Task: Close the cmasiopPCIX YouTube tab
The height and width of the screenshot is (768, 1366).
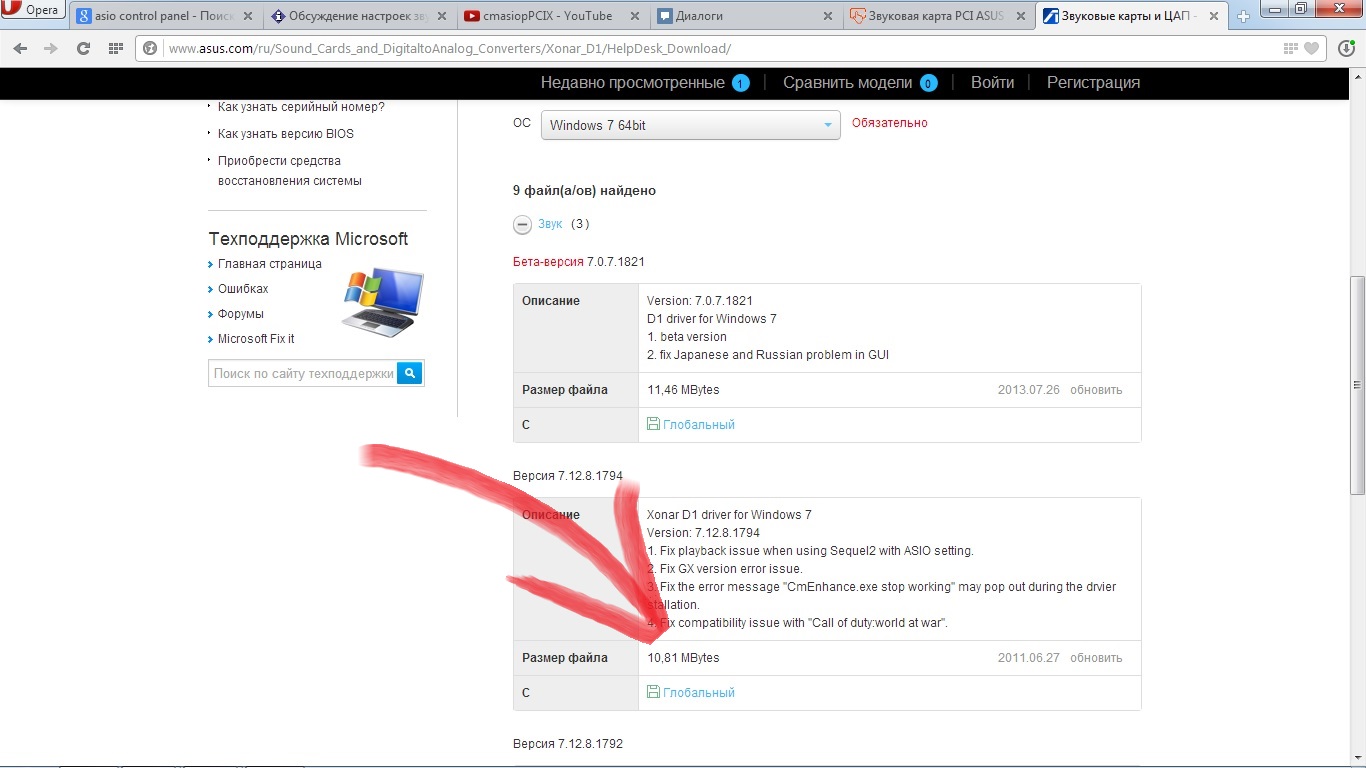Action: point(634,16)
